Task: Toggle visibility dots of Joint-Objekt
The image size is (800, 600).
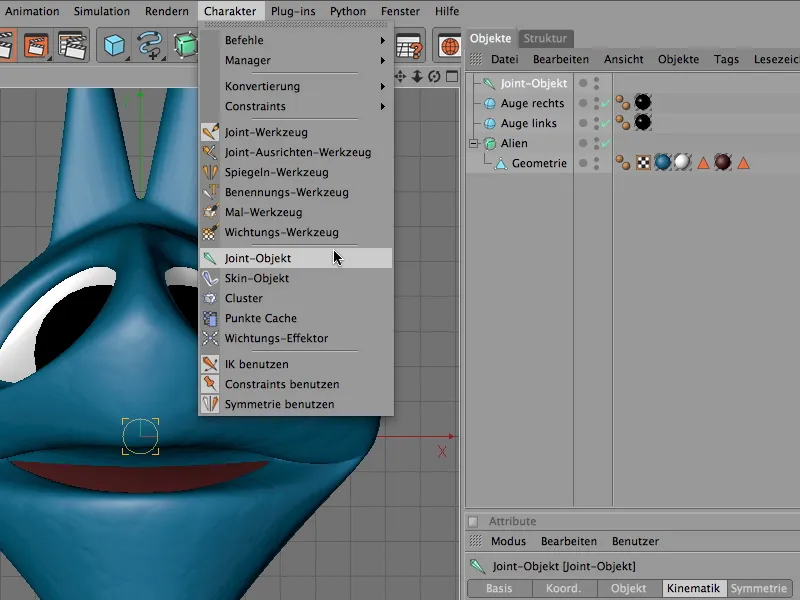Action: (596, 83)
